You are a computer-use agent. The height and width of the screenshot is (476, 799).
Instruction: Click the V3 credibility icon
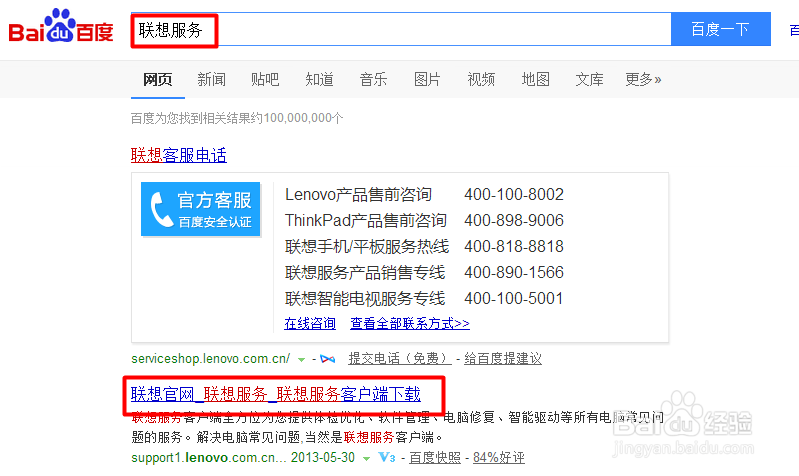pos(387,458)
